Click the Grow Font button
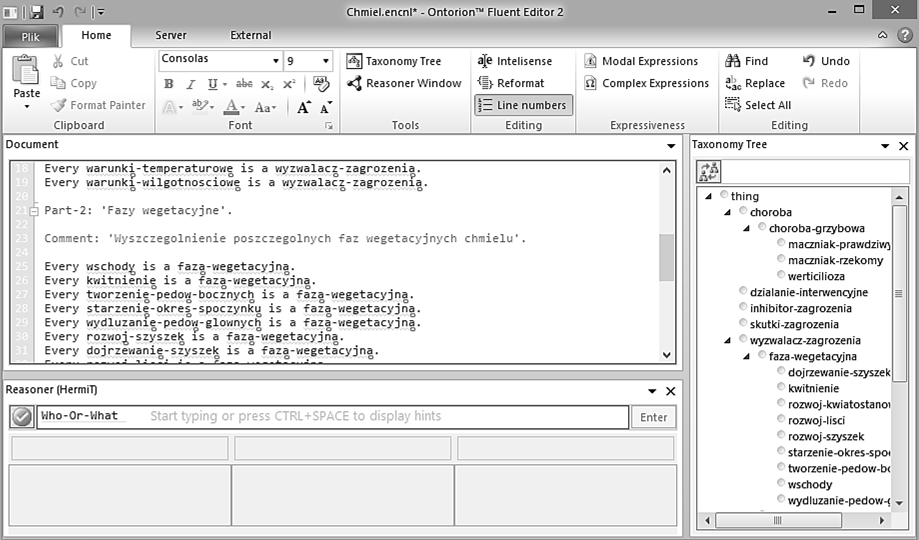The width and height of the screenshot is (919, 540). tap(303, 107)
